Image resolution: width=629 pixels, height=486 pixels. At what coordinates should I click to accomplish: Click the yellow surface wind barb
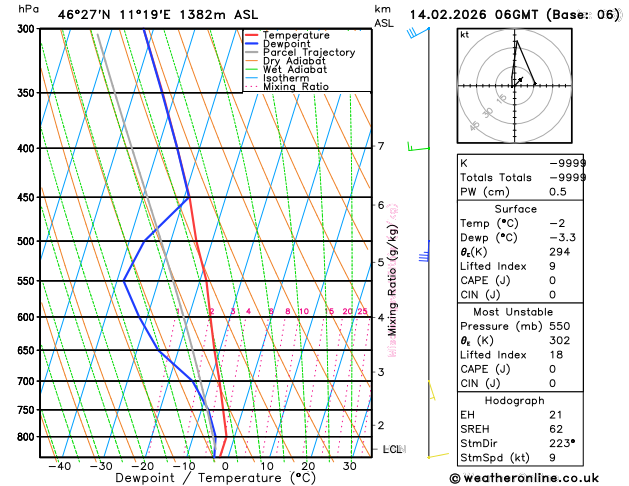pos(438,456)
